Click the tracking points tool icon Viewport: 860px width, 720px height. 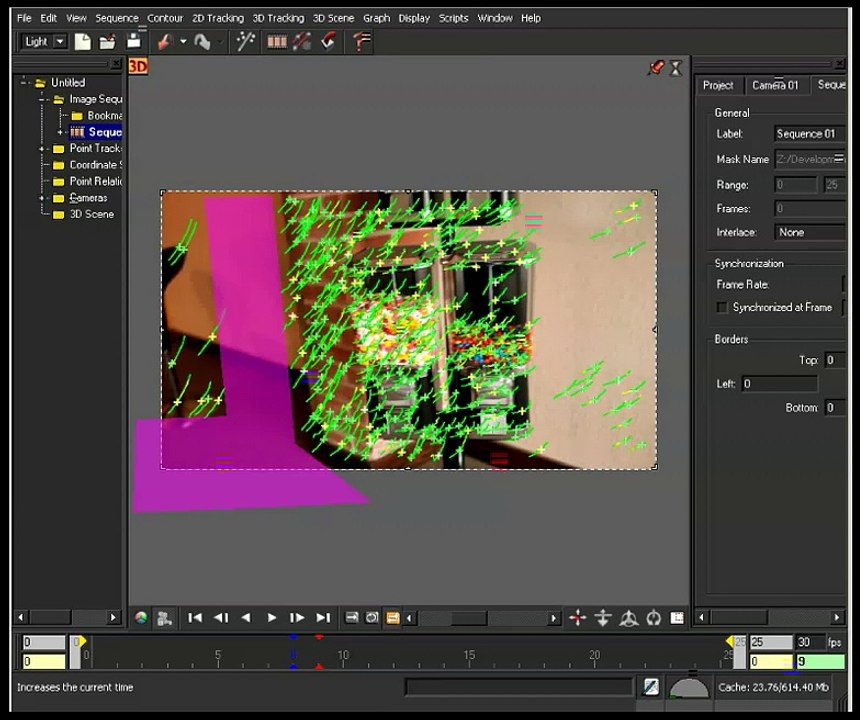302,42
